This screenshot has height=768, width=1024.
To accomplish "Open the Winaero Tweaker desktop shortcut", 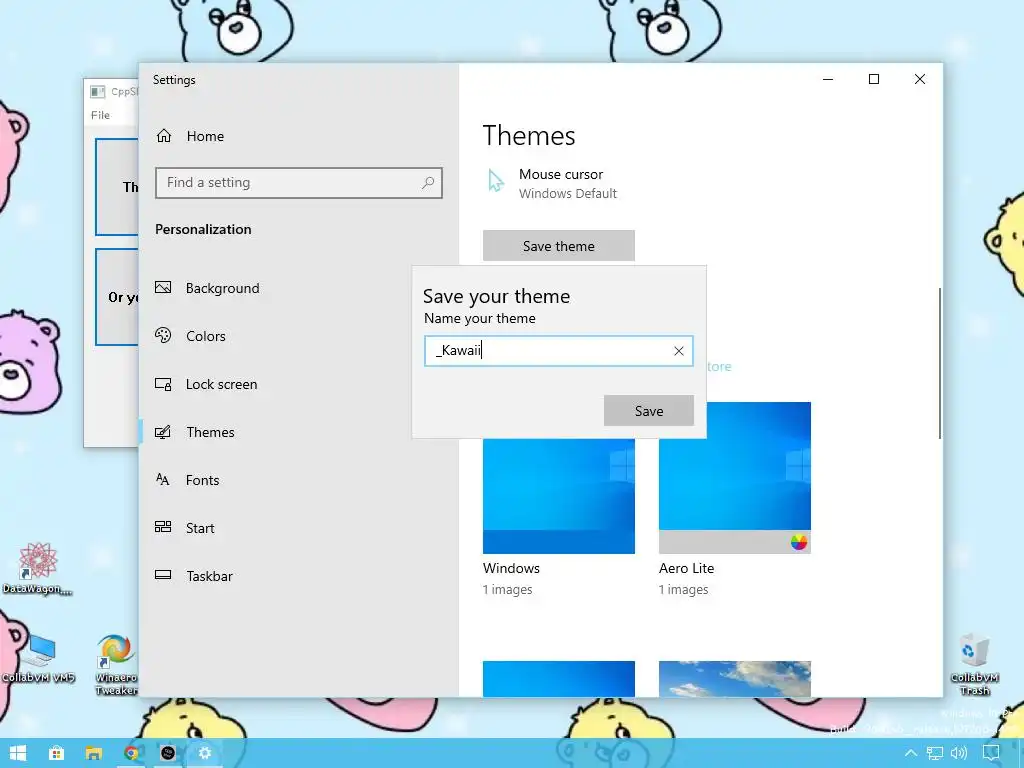I will click(x=116, y=664).
